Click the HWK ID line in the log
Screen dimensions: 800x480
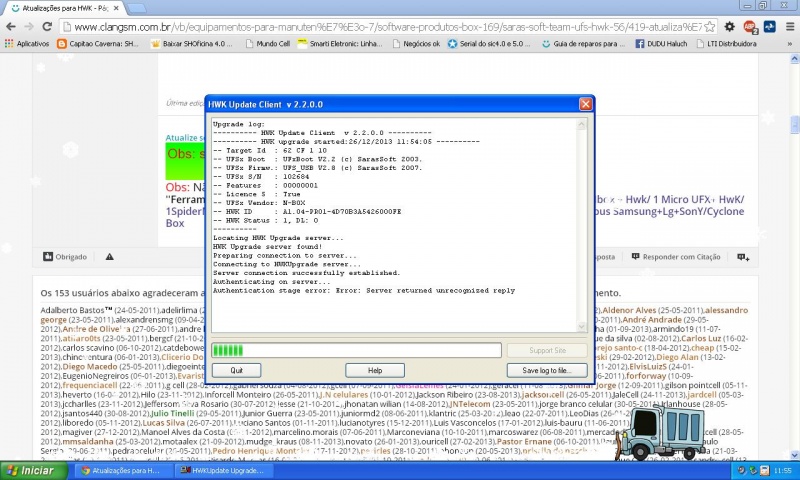307,211
